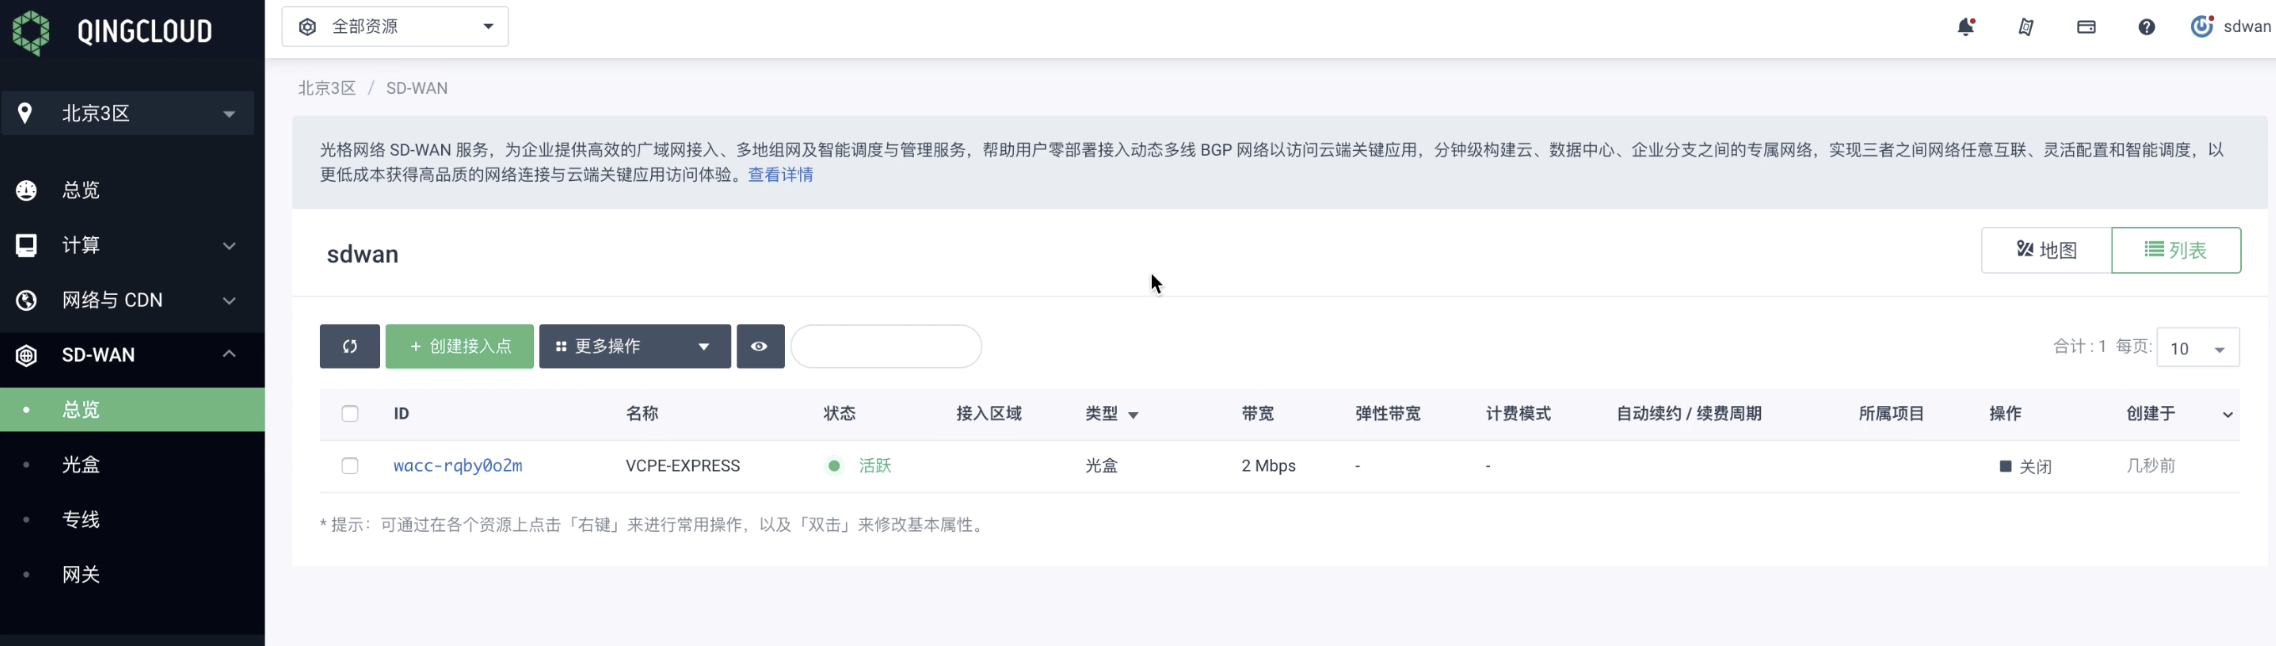Open the 北京3区 region selector
Viewport: 2276px width, 646px height.
[127, 113]
